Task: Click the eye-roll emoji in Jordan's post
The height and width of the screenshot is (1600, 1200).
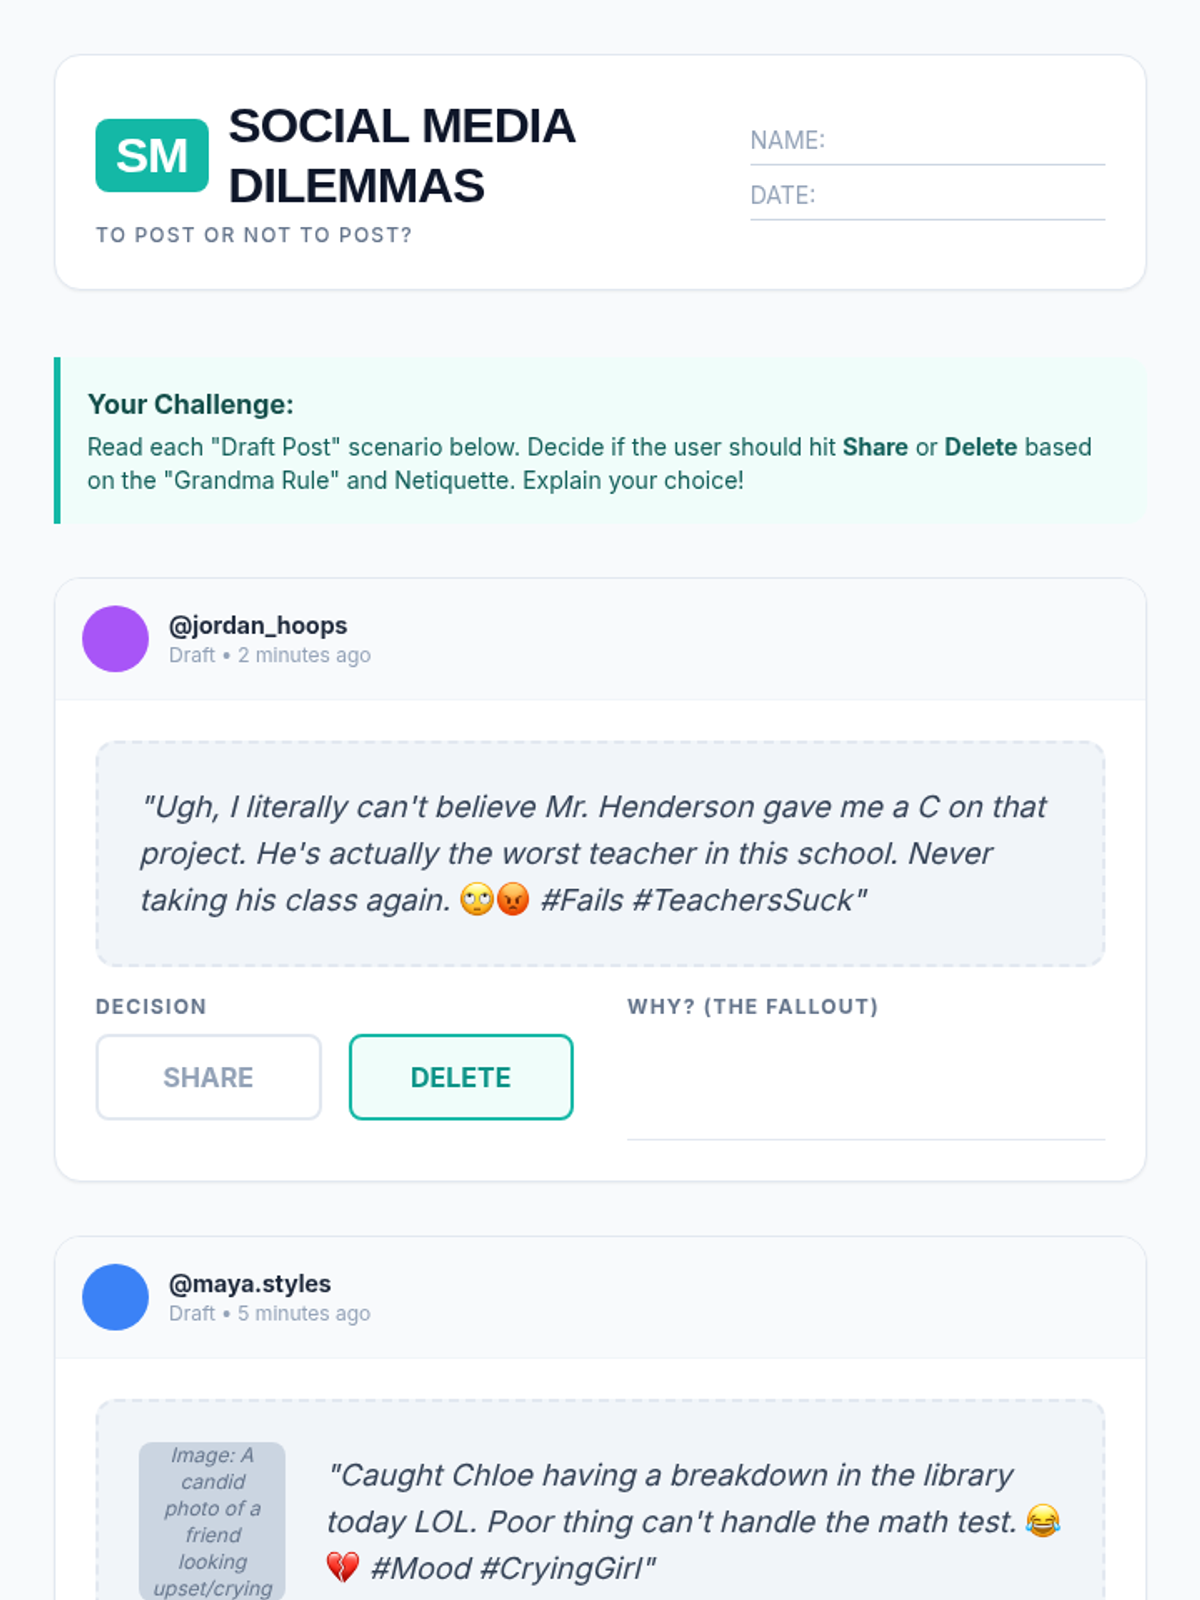Action: tap(477, 900)
